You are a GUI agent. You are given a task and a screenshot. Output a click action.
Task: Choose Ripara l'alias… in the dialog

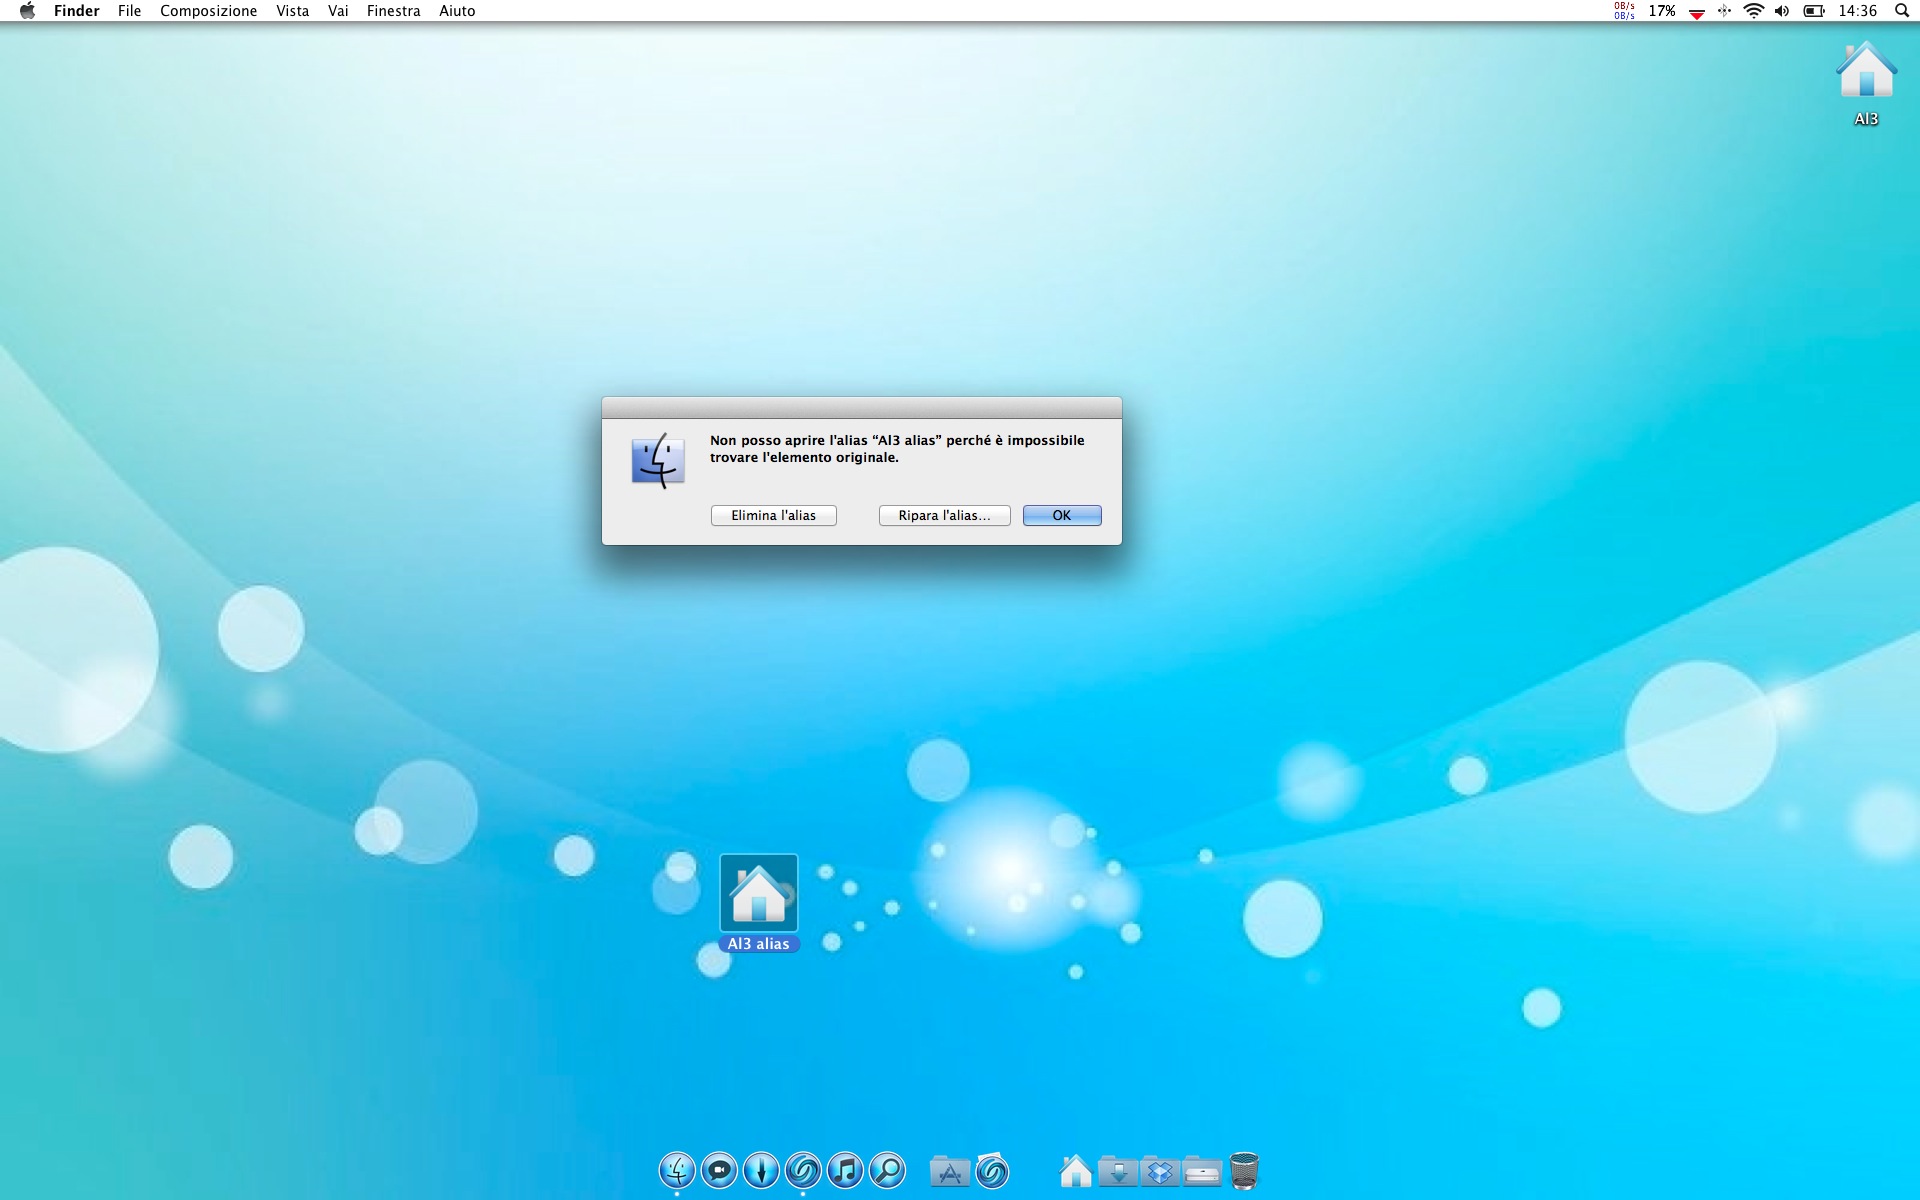(944, 515)
